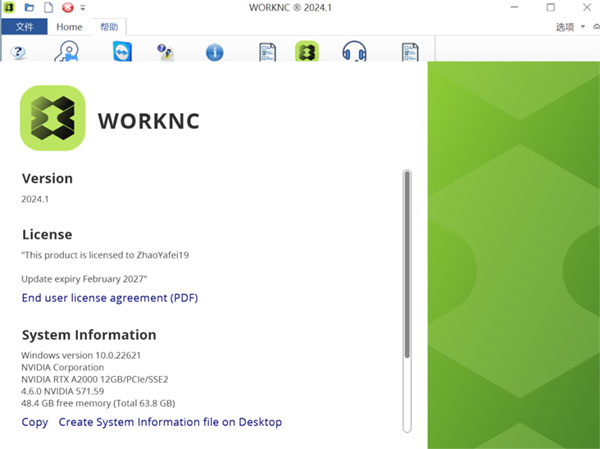Click the version number text 2024.1

pos(35,199)
